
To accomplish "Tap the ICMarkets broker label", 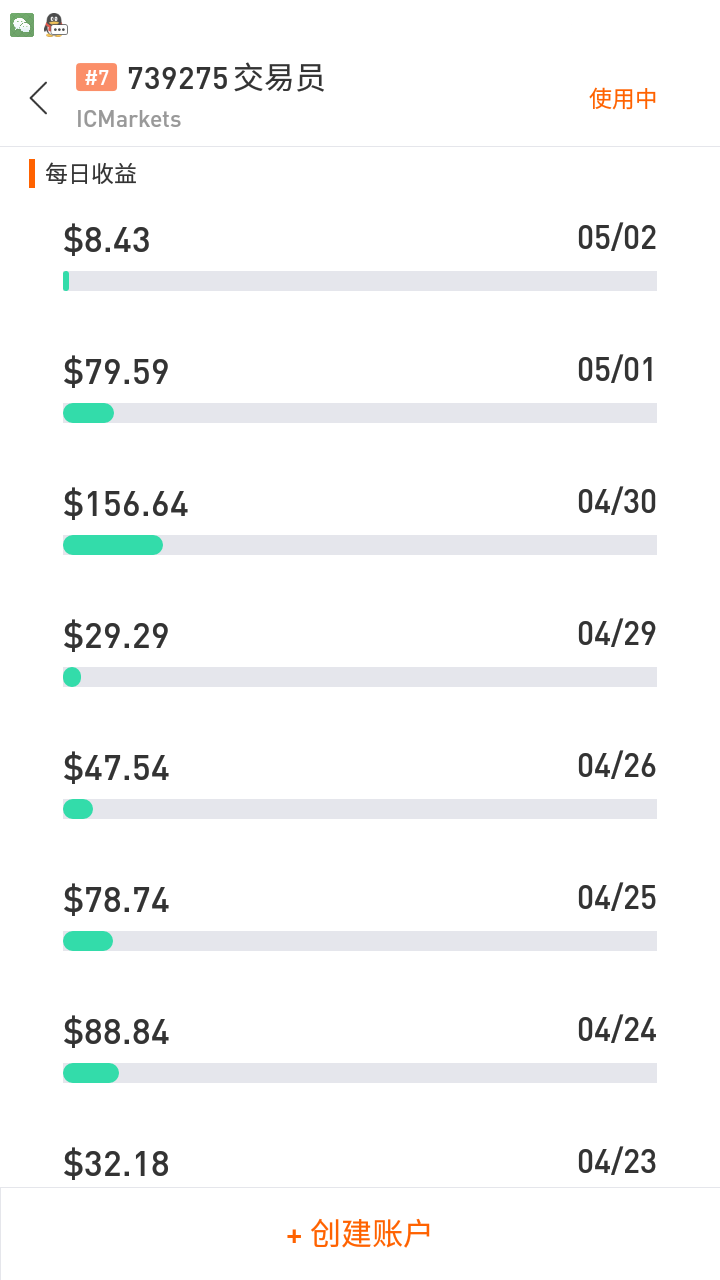I will (x=129, y=119).
